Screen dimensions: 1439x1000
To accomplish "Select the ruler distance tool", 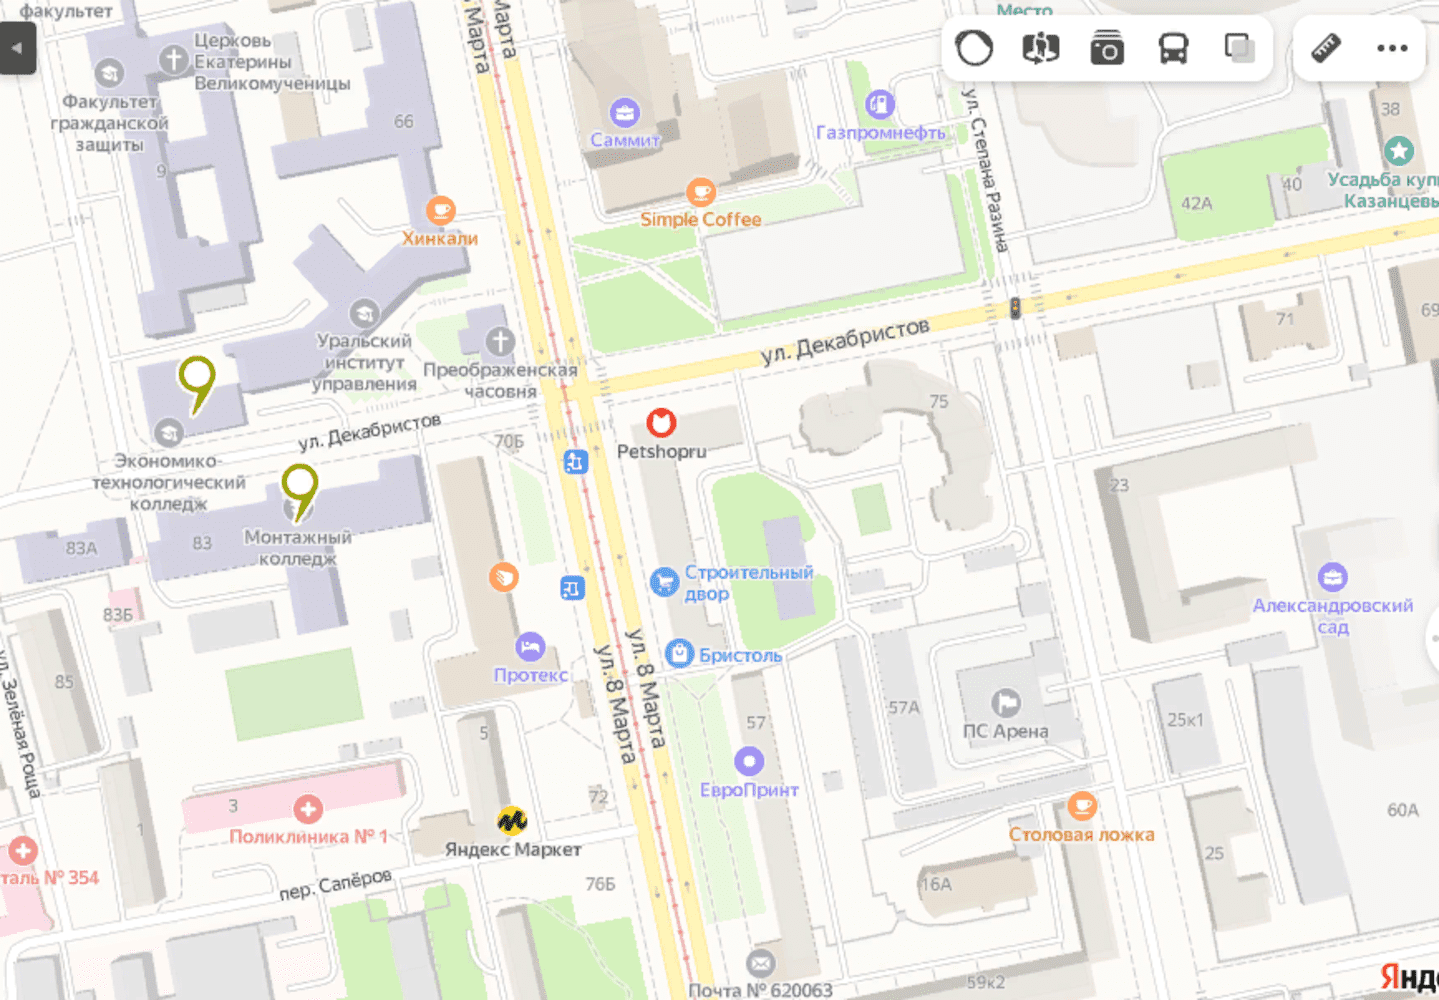I will pos(1326,48).
